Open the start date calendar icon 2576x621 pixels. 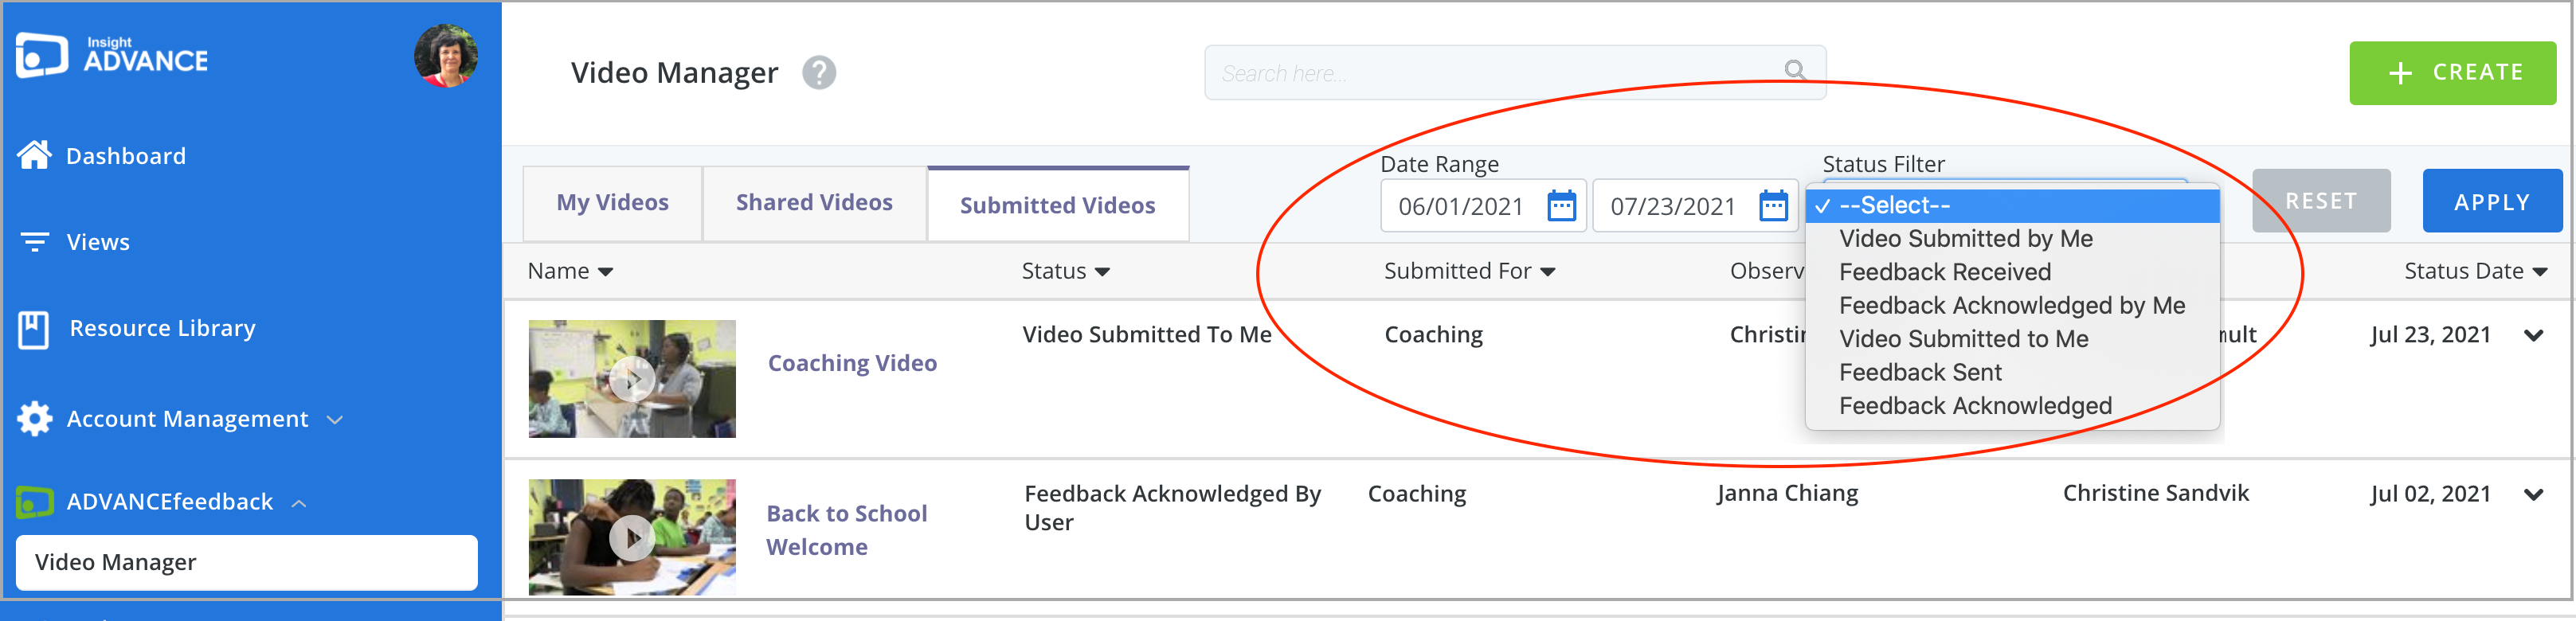(x=1561, y=206)
